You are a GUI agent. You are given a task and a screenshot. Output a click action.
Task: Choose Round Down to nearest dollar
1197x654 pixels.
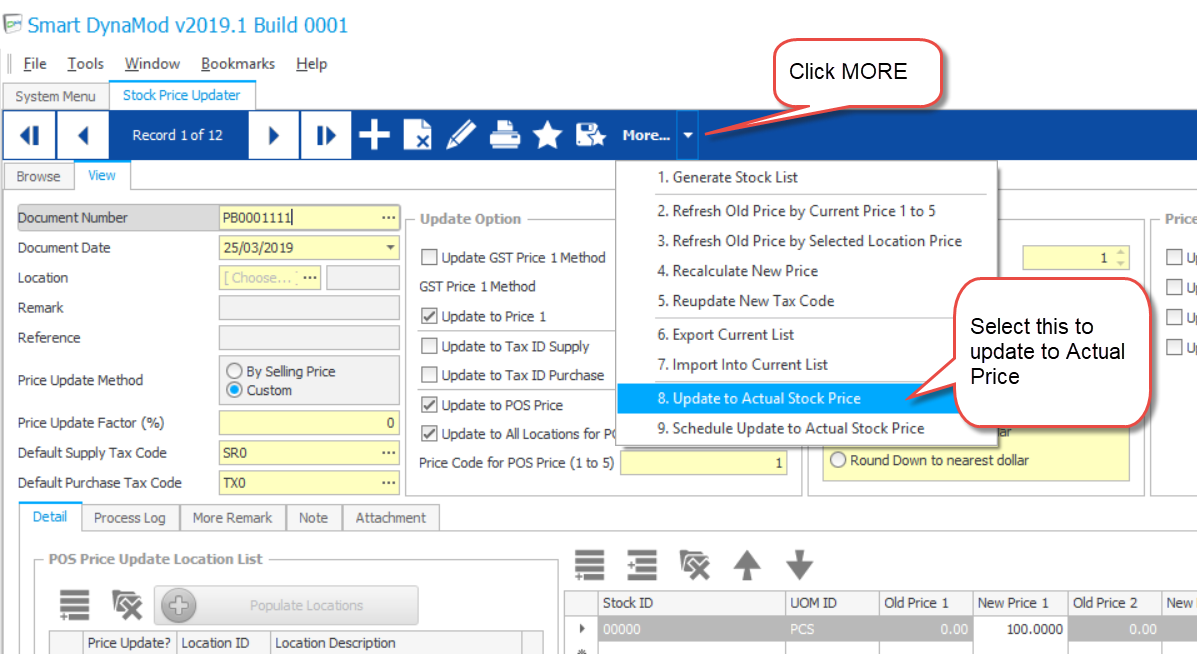(x=838, y=460)
